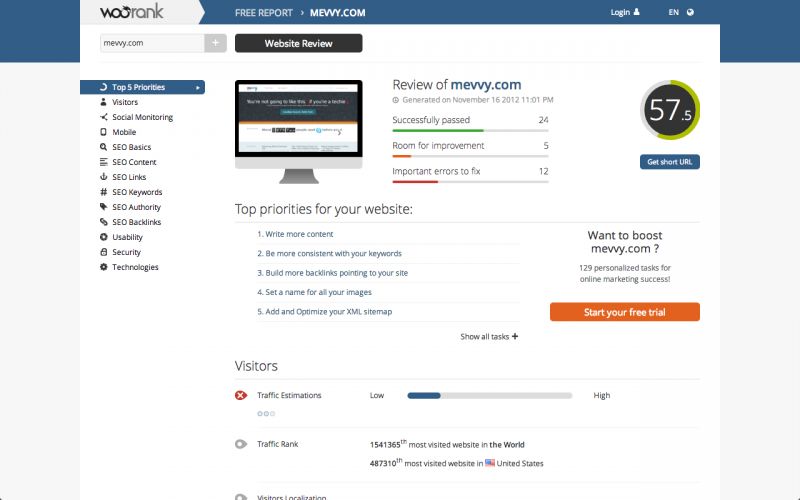Click MEVVY.COM breadcrumb
This screenshot has width=800, height=500.
337,13
